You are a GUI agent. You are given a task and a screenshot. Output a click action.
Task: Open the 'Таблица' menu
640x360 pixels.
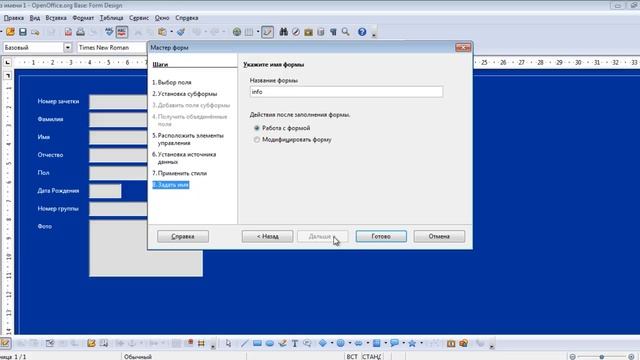pyautogui.click(x=111, y=18)
